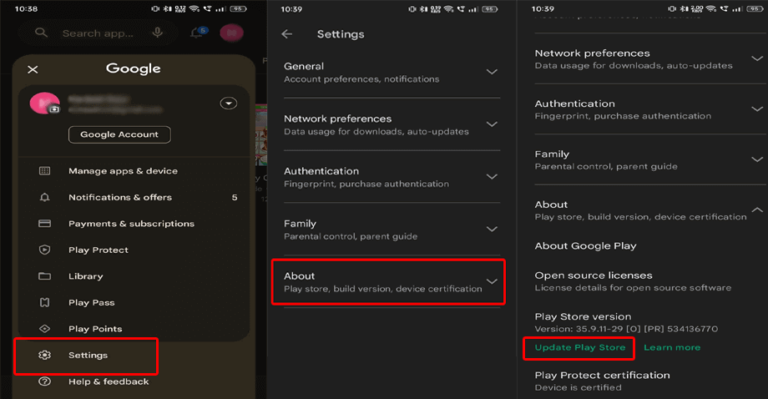Tap Wi-Fi icon in right status bar
This screenshot has width=768, height=399.
(711, 9)
